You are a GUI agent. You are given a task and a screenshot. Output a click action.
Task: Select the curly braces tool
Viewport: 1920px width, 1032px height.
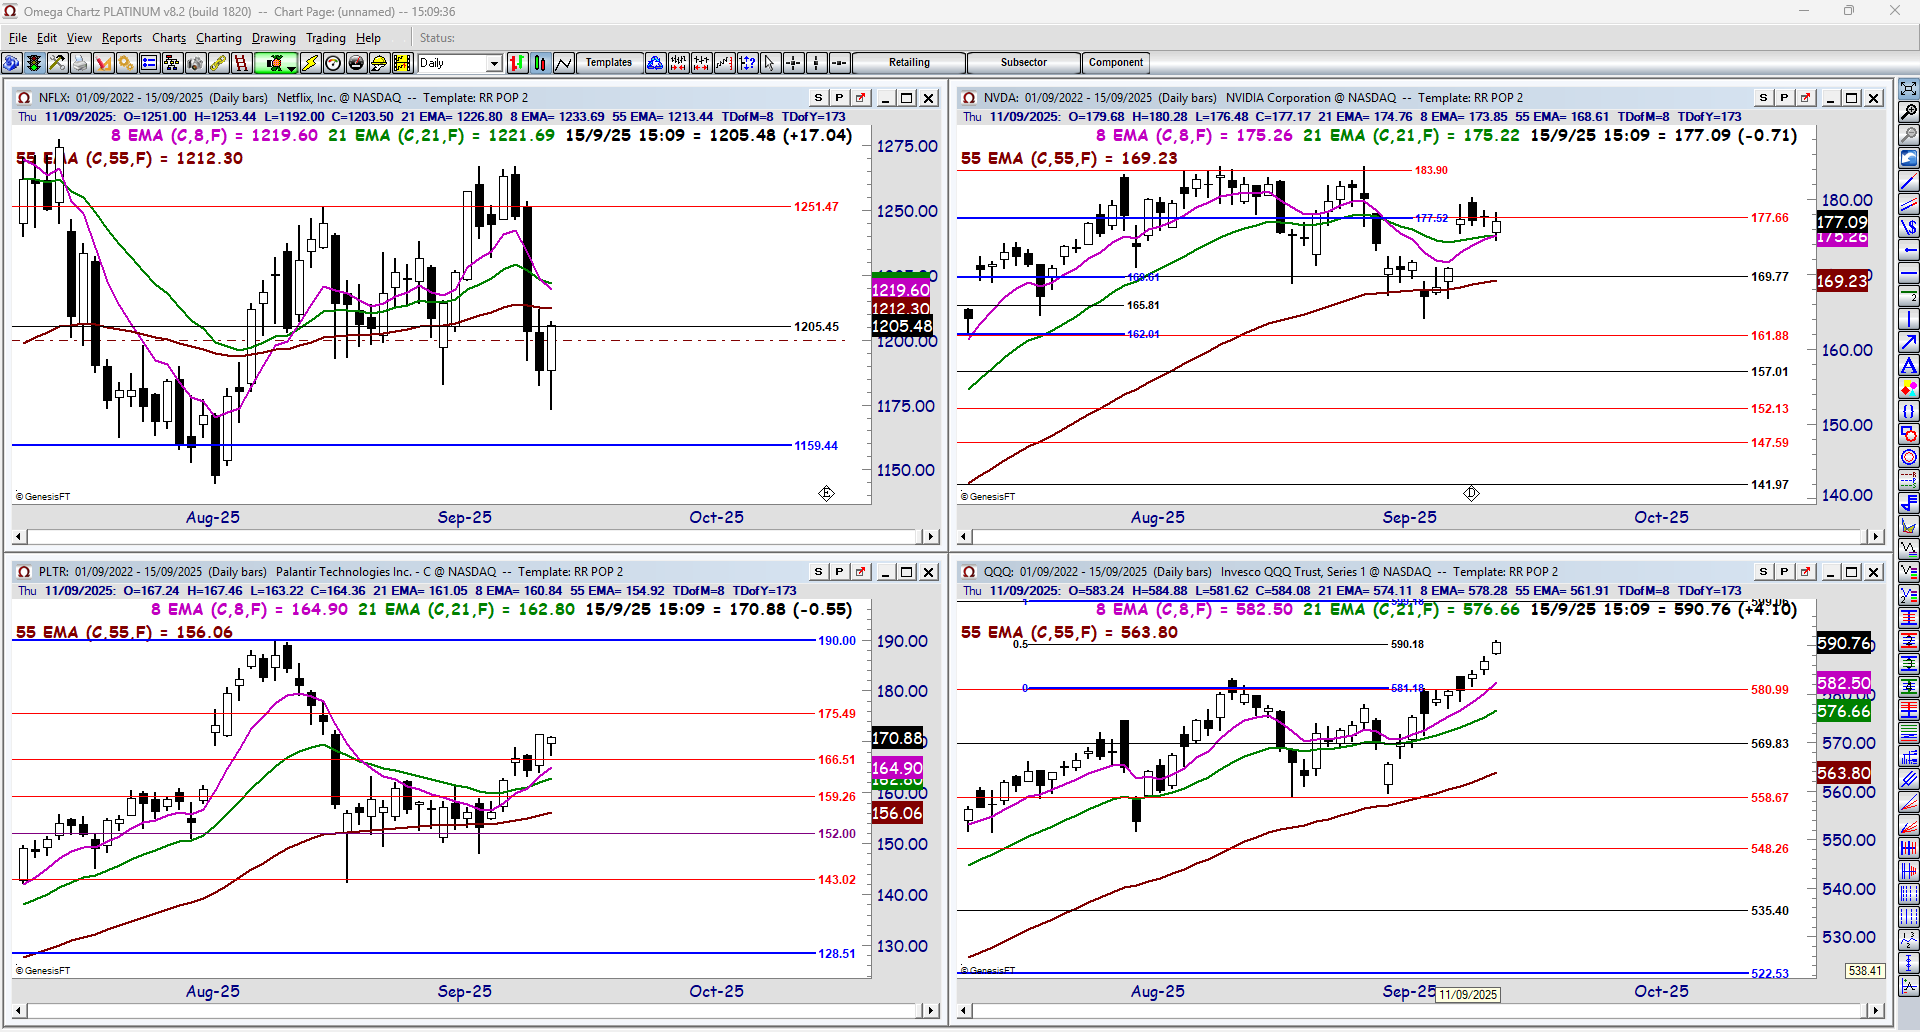tap(1909, 411)
